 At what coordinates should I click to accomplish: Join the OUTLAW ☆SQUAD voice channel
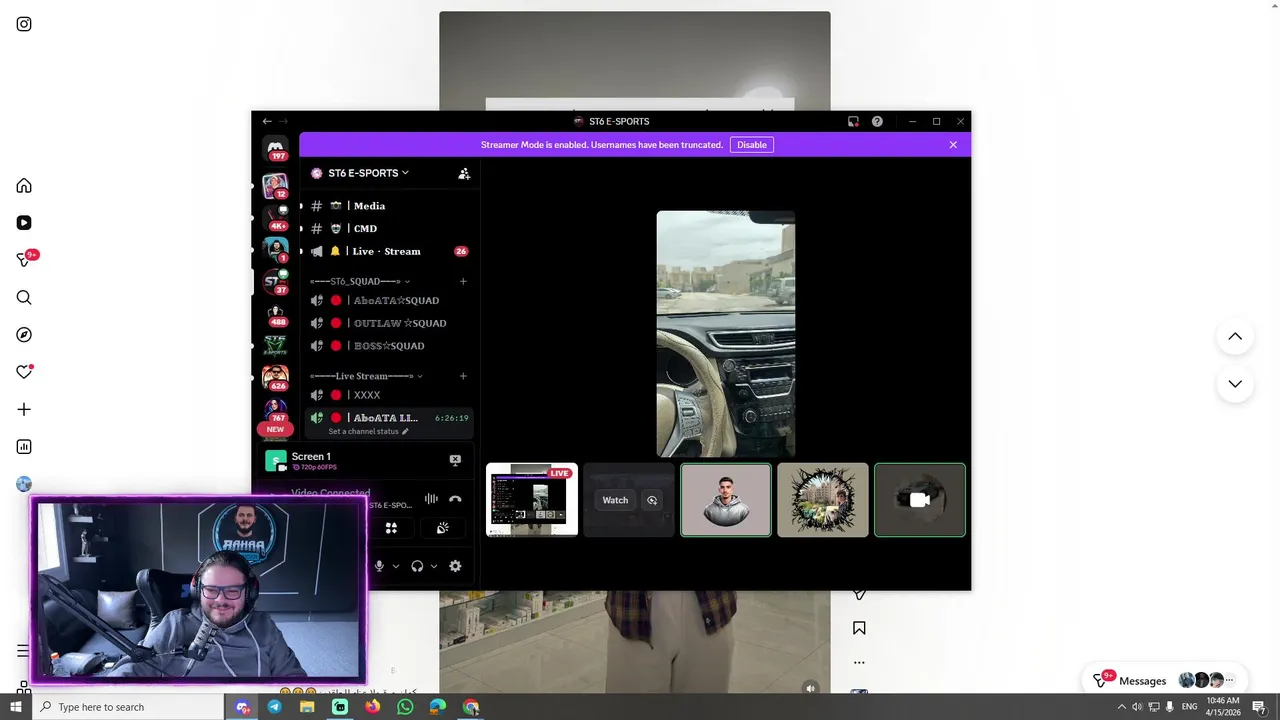(x=387, y=323)
